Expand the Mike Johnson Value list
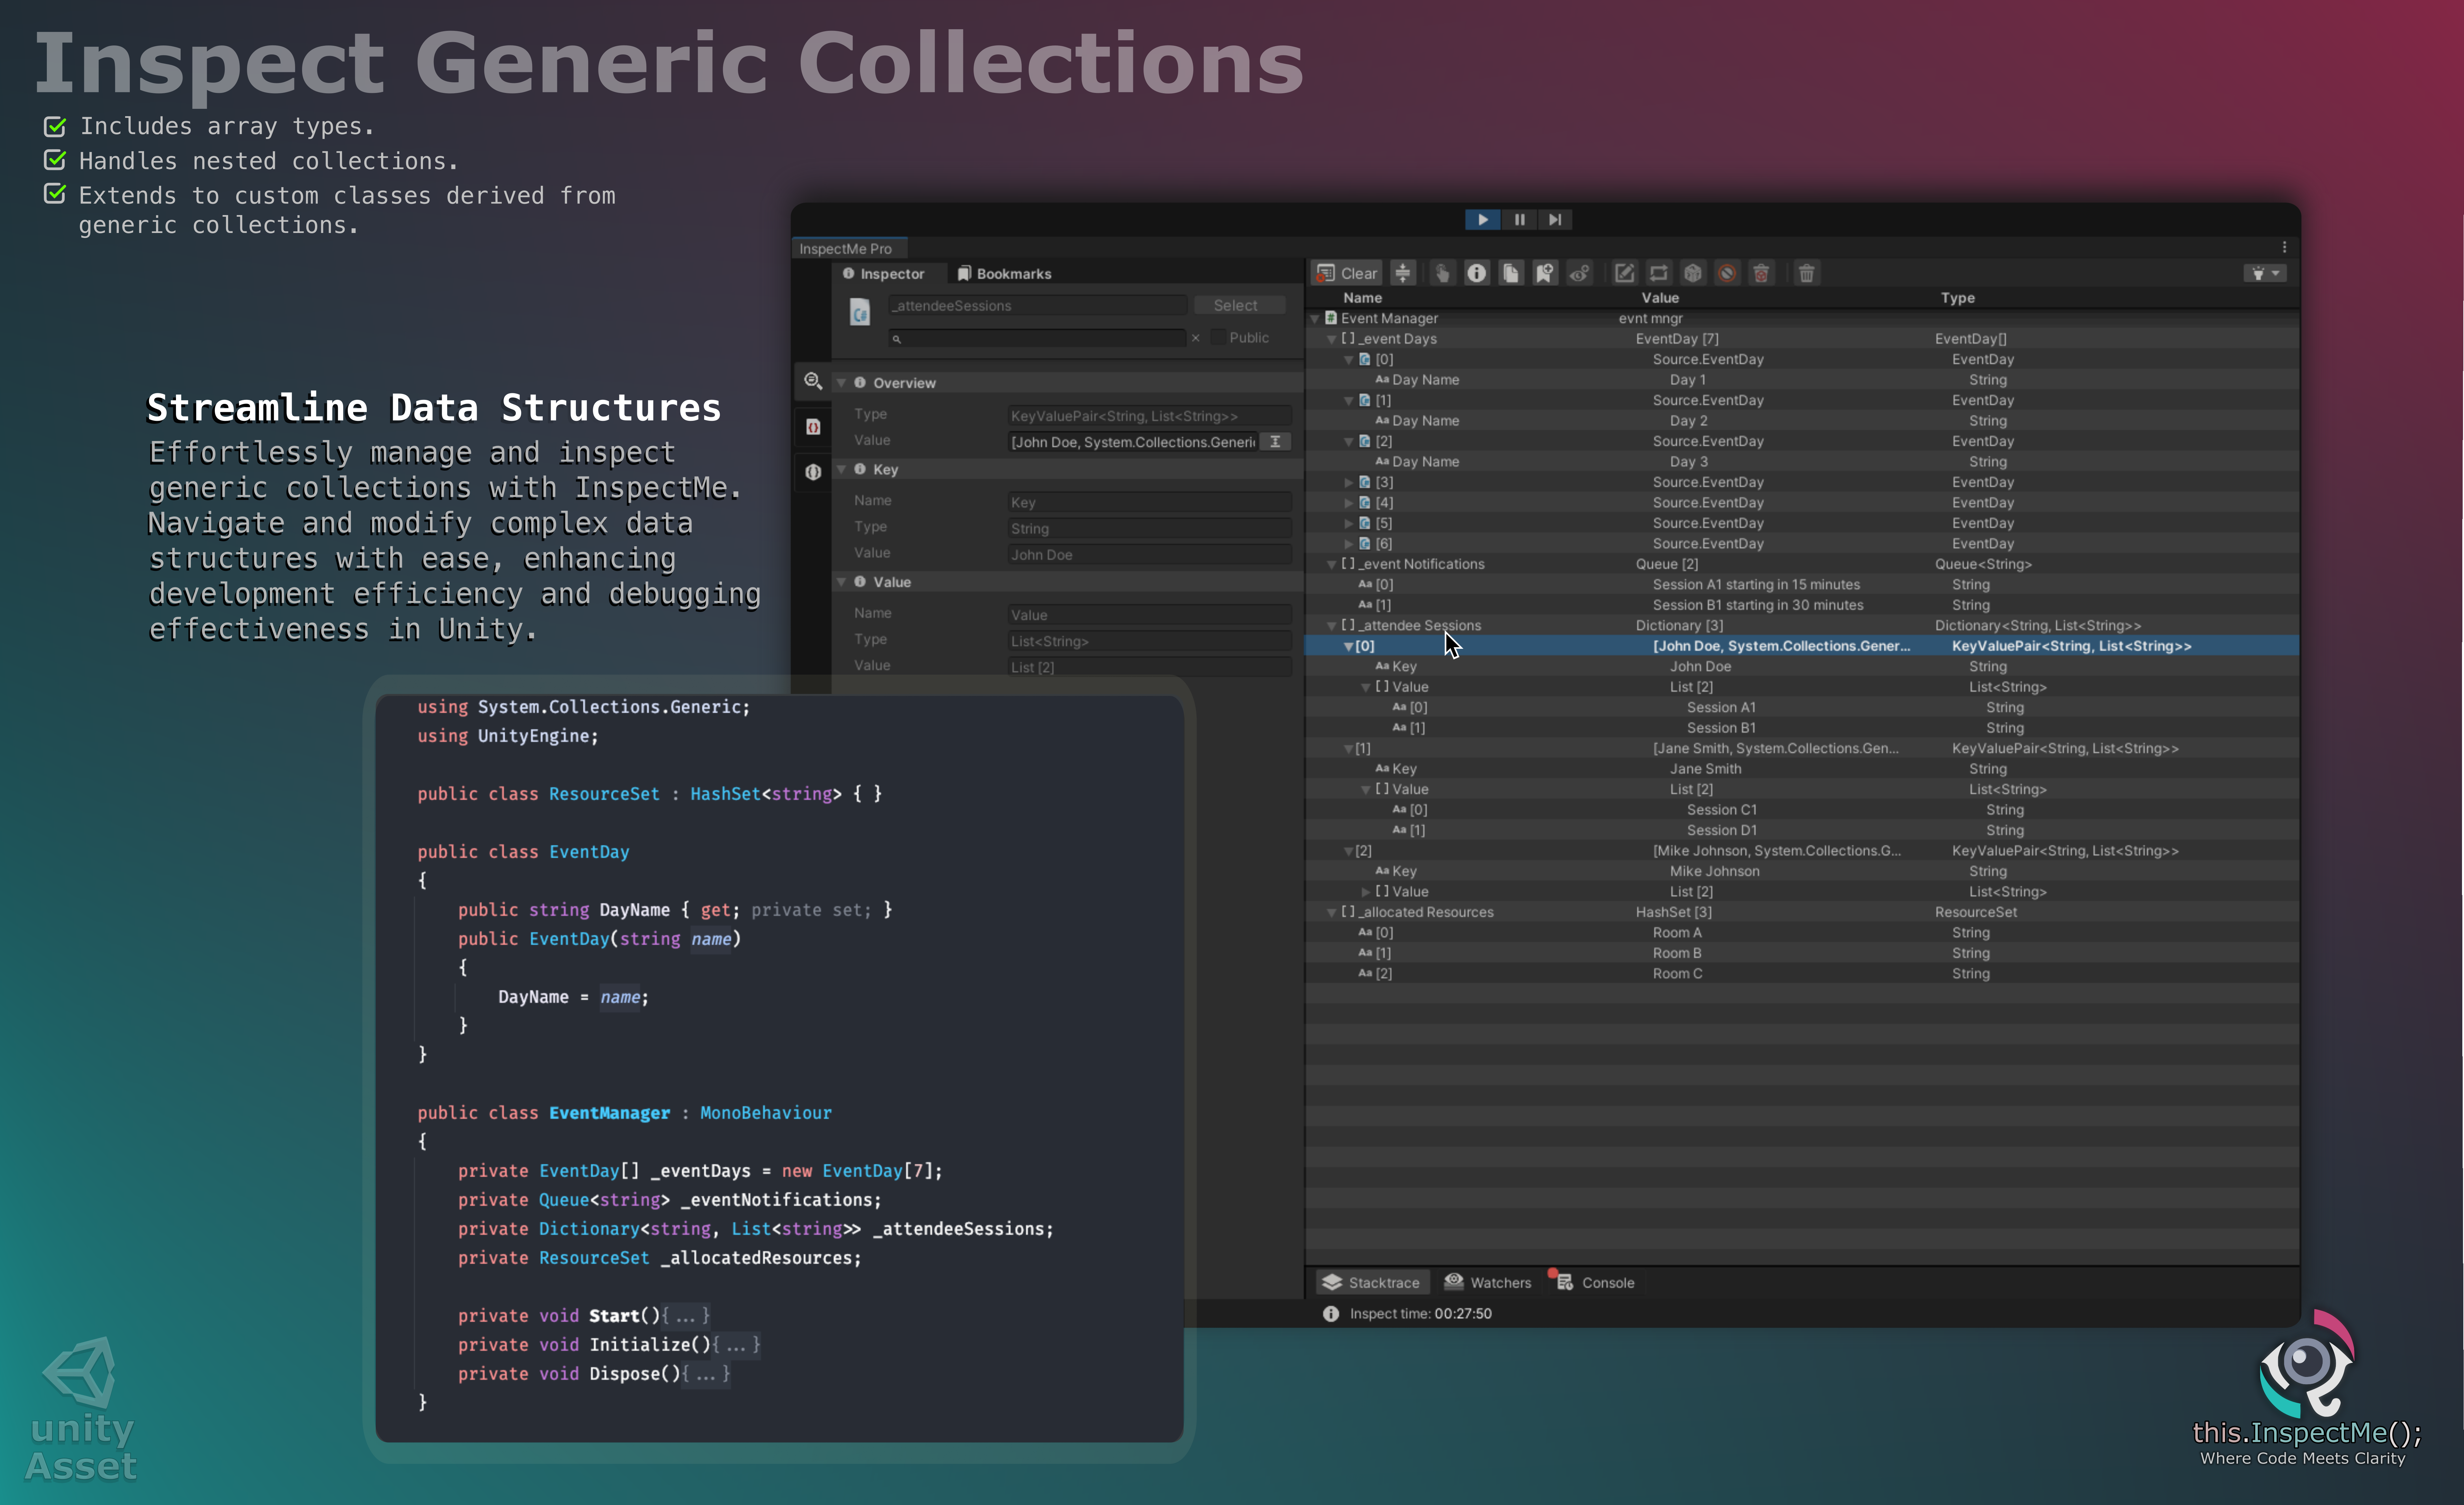Viewport: 2464px width, 1505px height. (x=1366, y=892)
